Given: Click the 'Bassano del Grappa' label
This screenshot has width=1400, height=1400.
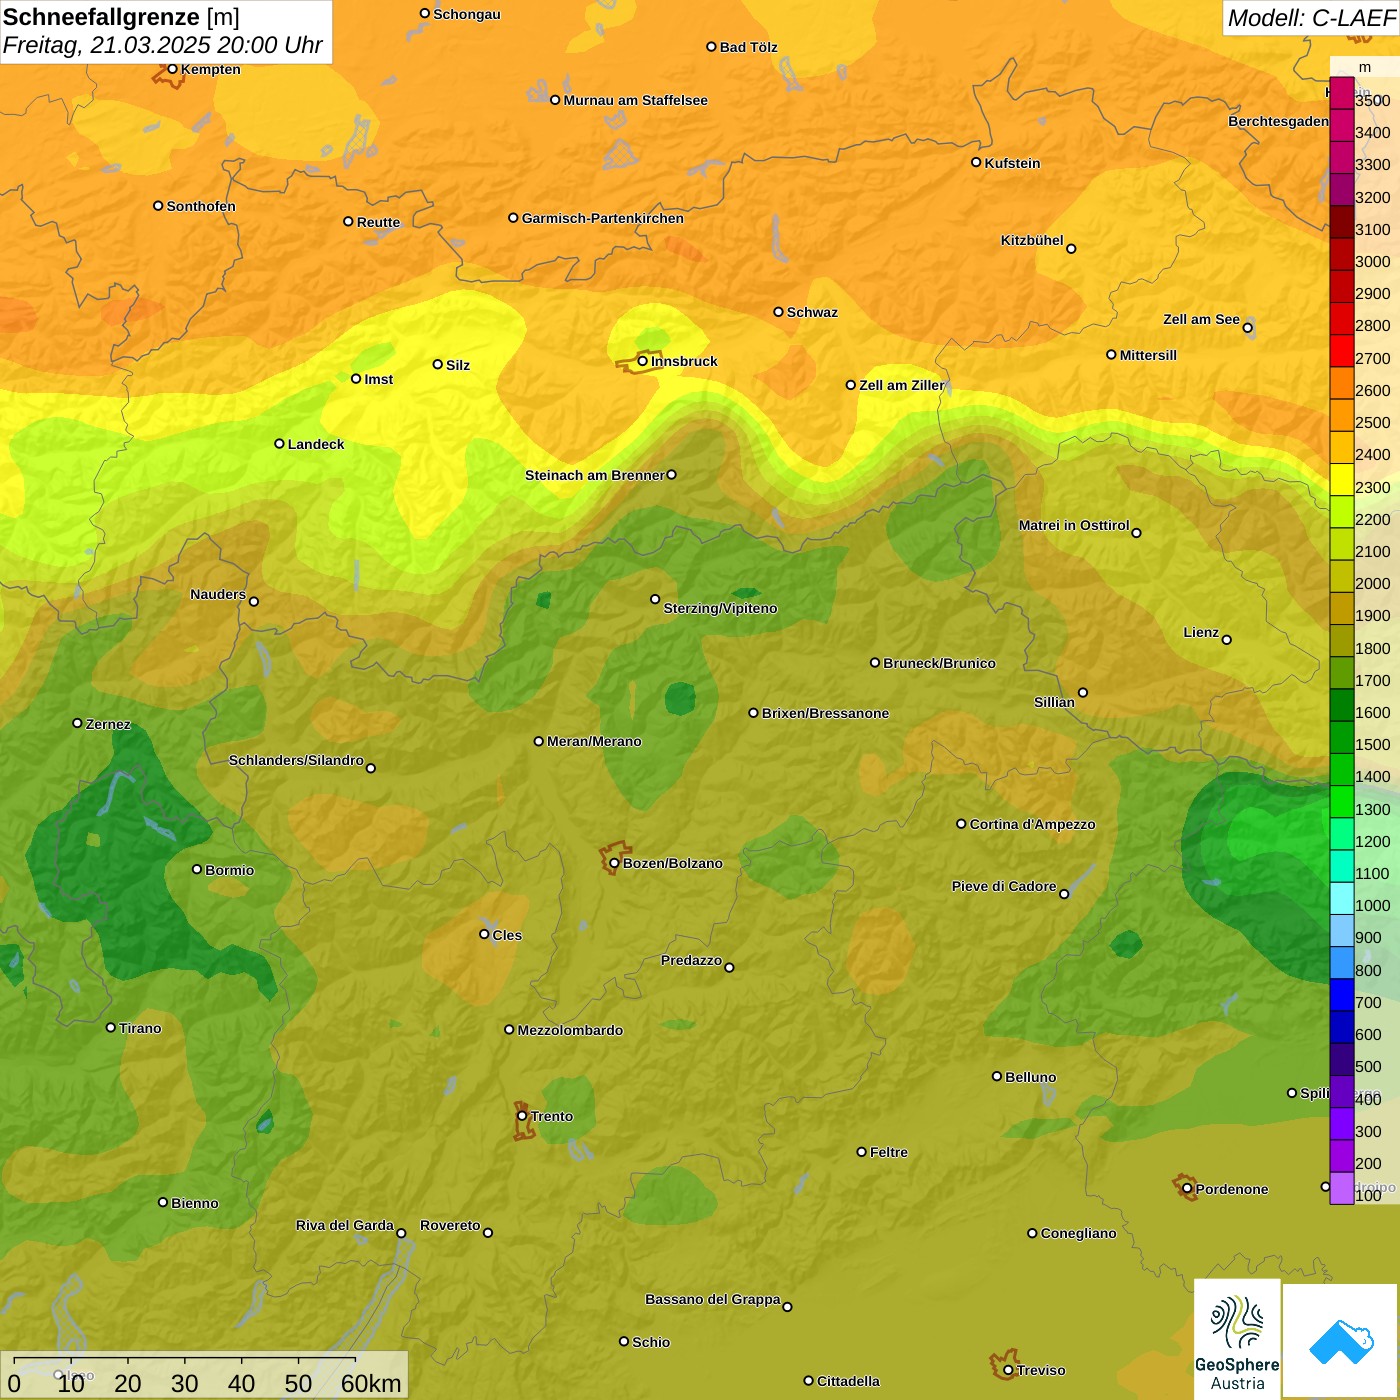Looking at the screenshot, I should [713, 1299].
